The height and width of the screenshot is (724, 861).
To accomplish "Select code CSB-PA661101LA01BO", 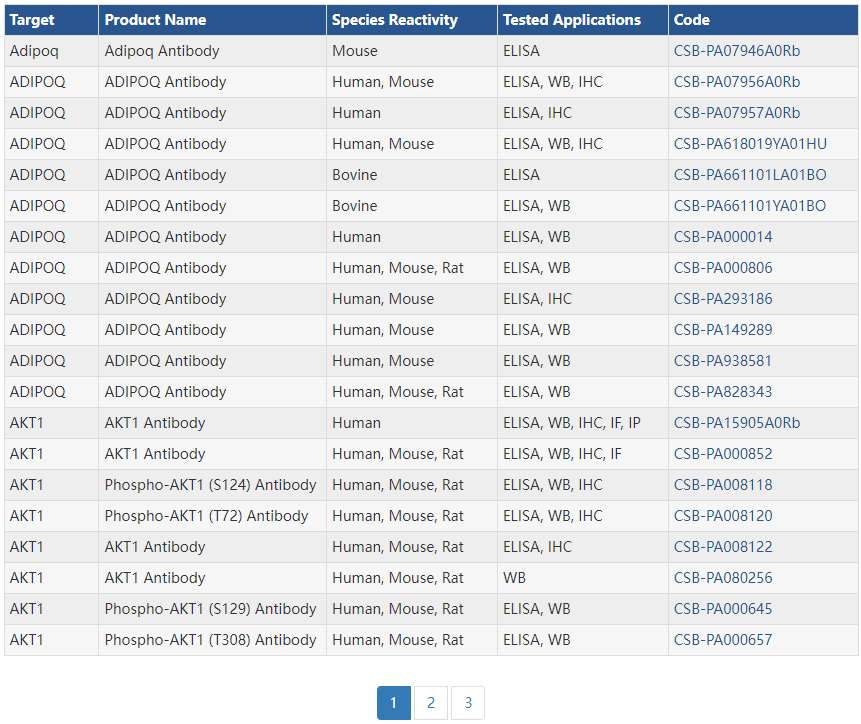I will click(x=750, y=175).
